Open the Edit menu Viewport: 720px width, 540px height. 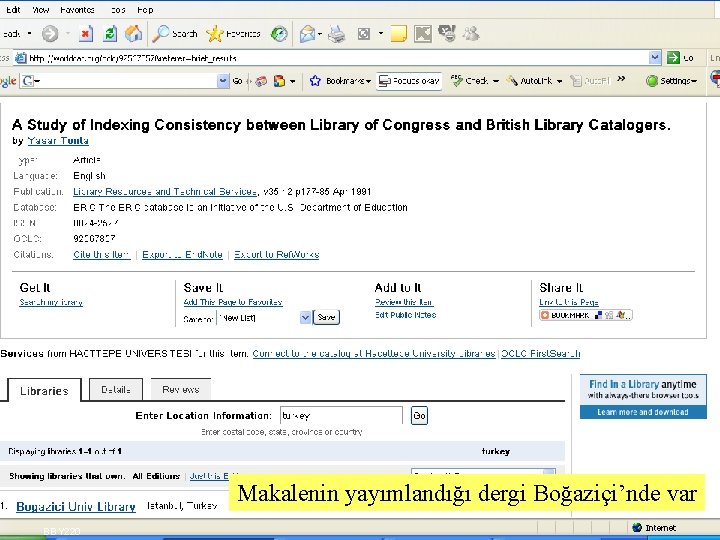click(x=13, y=10)
